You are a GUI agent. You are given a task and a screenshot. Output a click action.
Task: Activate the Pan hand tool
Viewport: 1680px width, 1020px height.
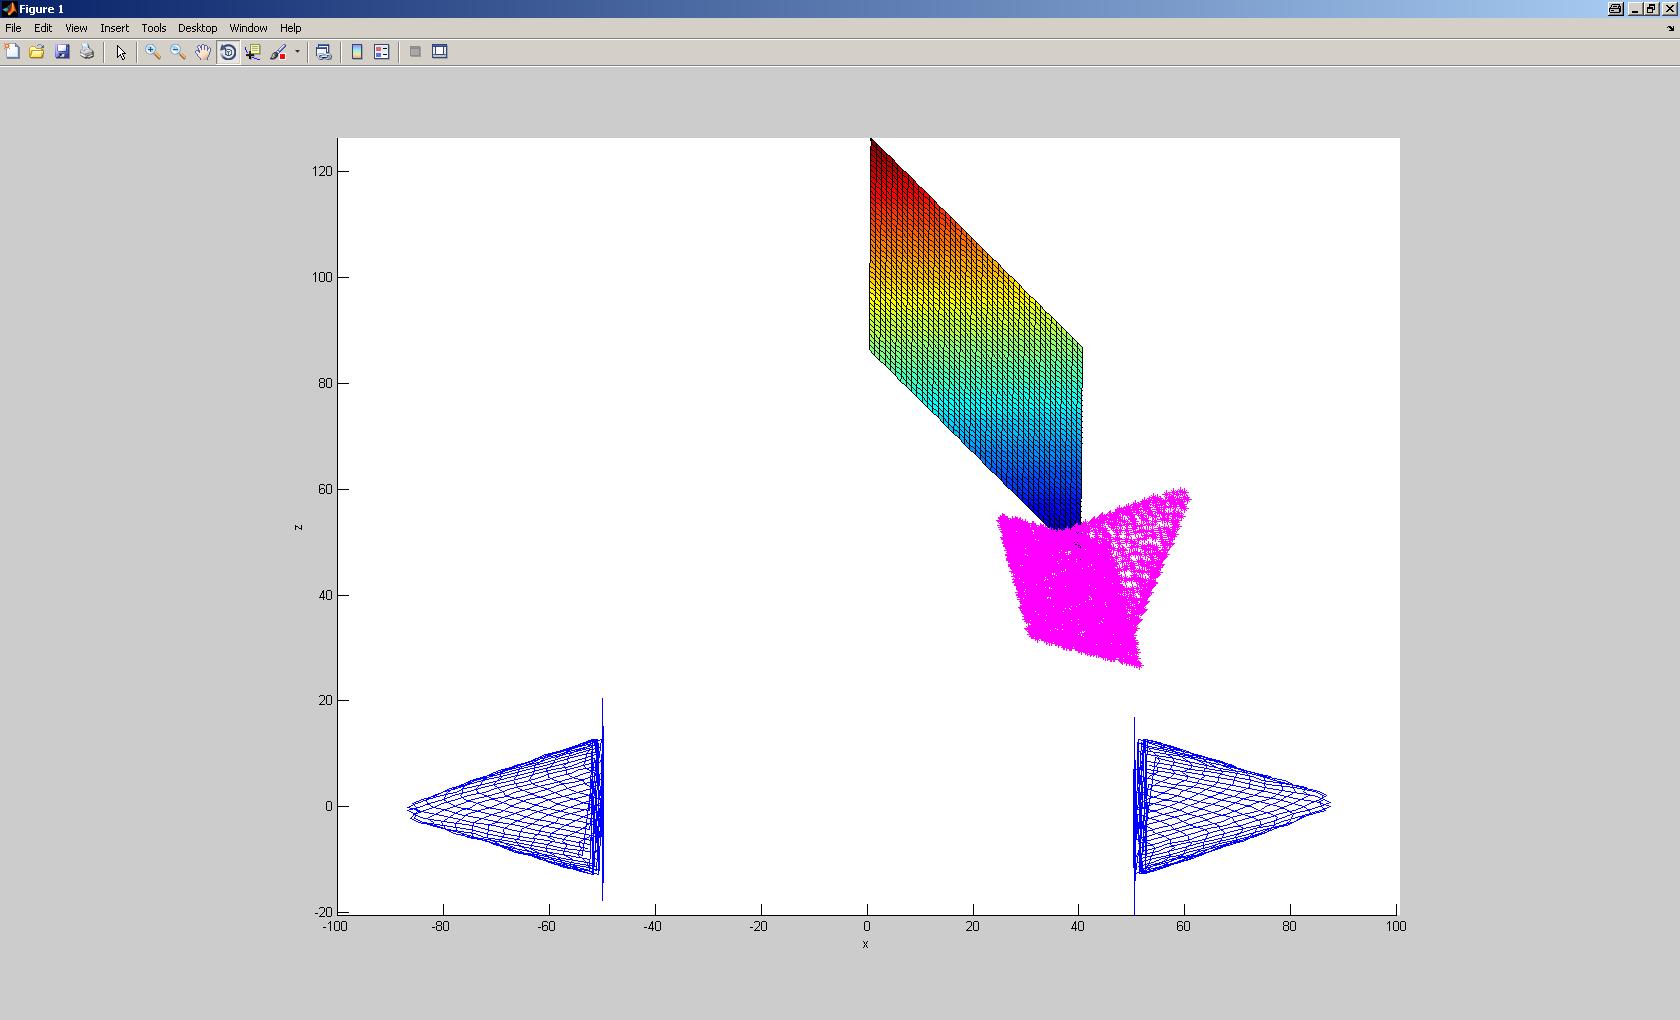click(x=203, y=52)
